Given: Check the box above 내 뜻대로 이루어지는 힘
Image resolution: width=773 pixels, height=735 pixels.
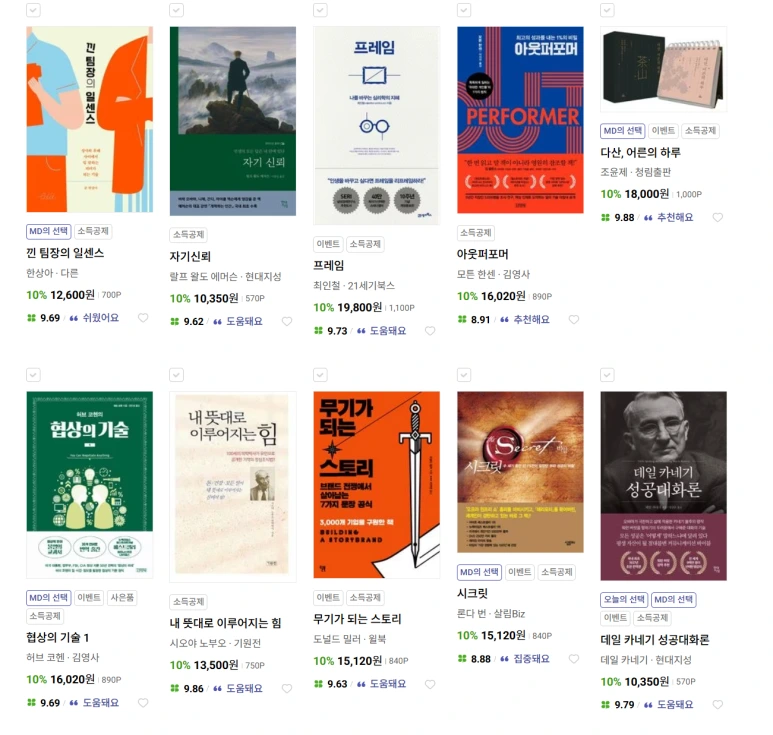Looking at the screenshot, I should 176,375.
